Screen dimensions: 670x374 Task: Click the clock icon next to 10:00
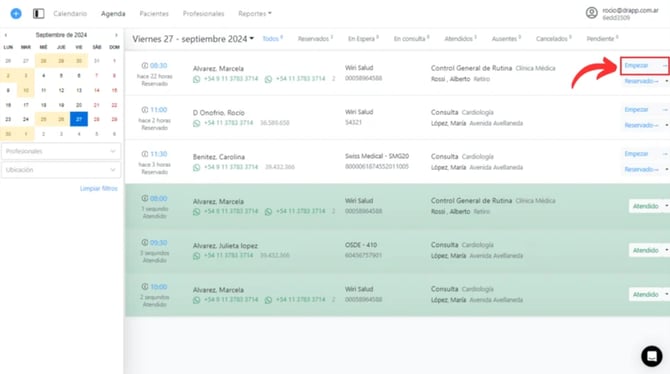(x=145, y=286)
